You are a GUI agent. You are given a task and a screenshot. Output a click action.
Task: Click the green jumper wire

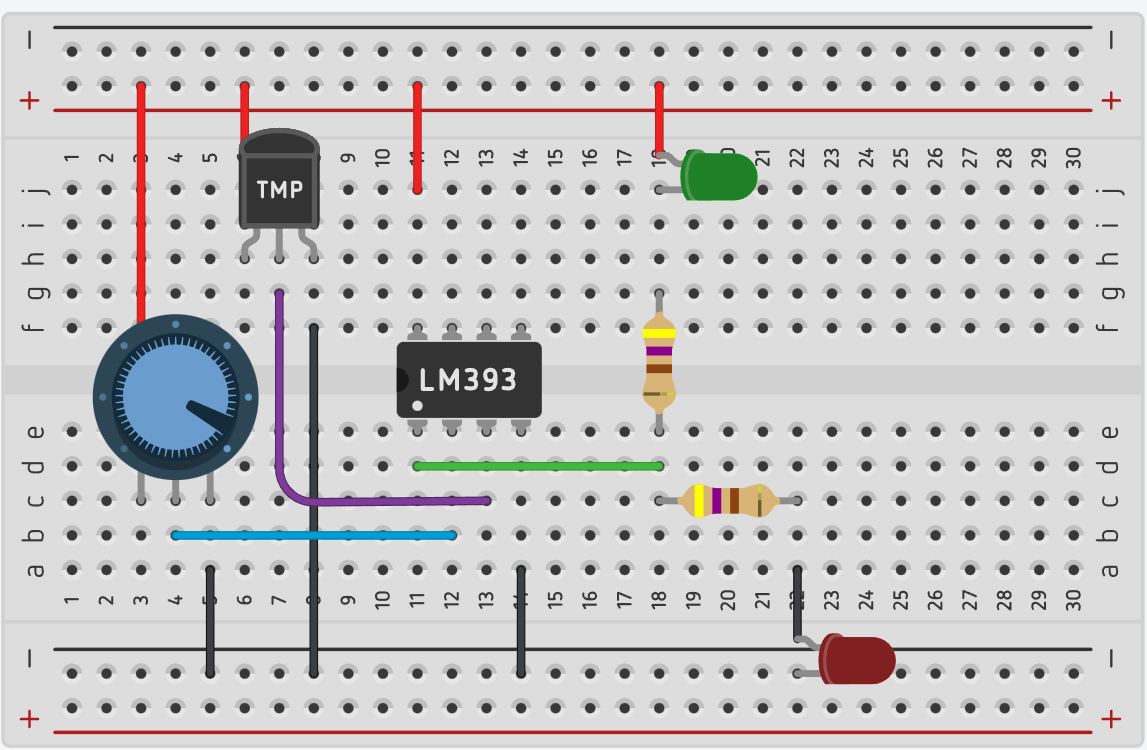540,465
